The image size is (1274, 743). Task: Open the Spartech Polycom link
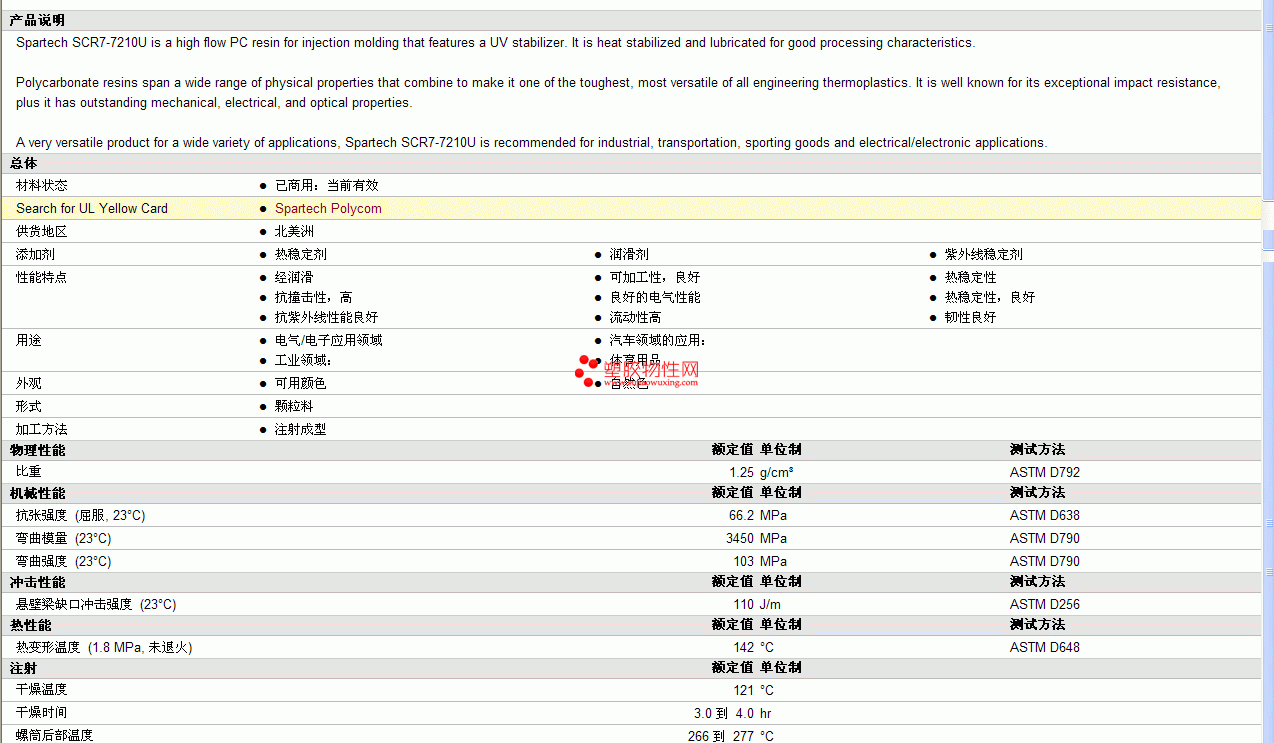pos(328,208)
